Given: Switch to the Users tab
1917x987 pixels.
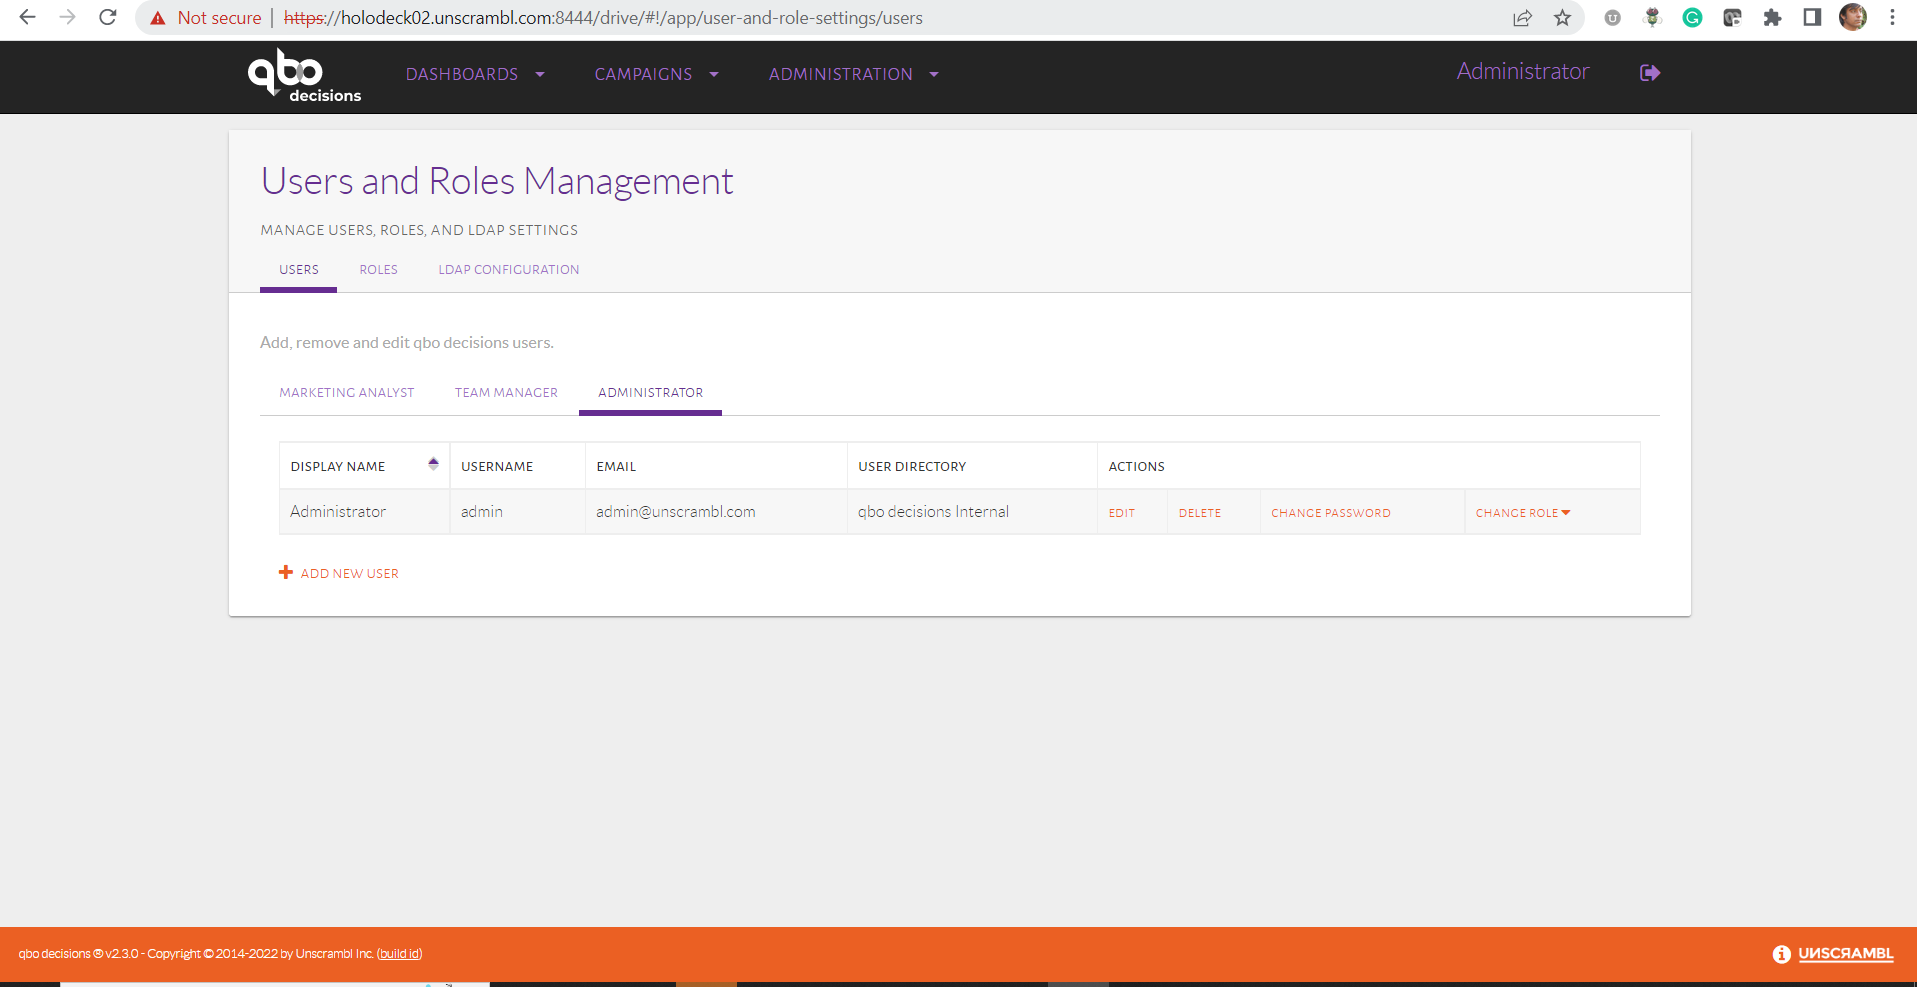Looking at the screenshot, I should pos(299,270).
